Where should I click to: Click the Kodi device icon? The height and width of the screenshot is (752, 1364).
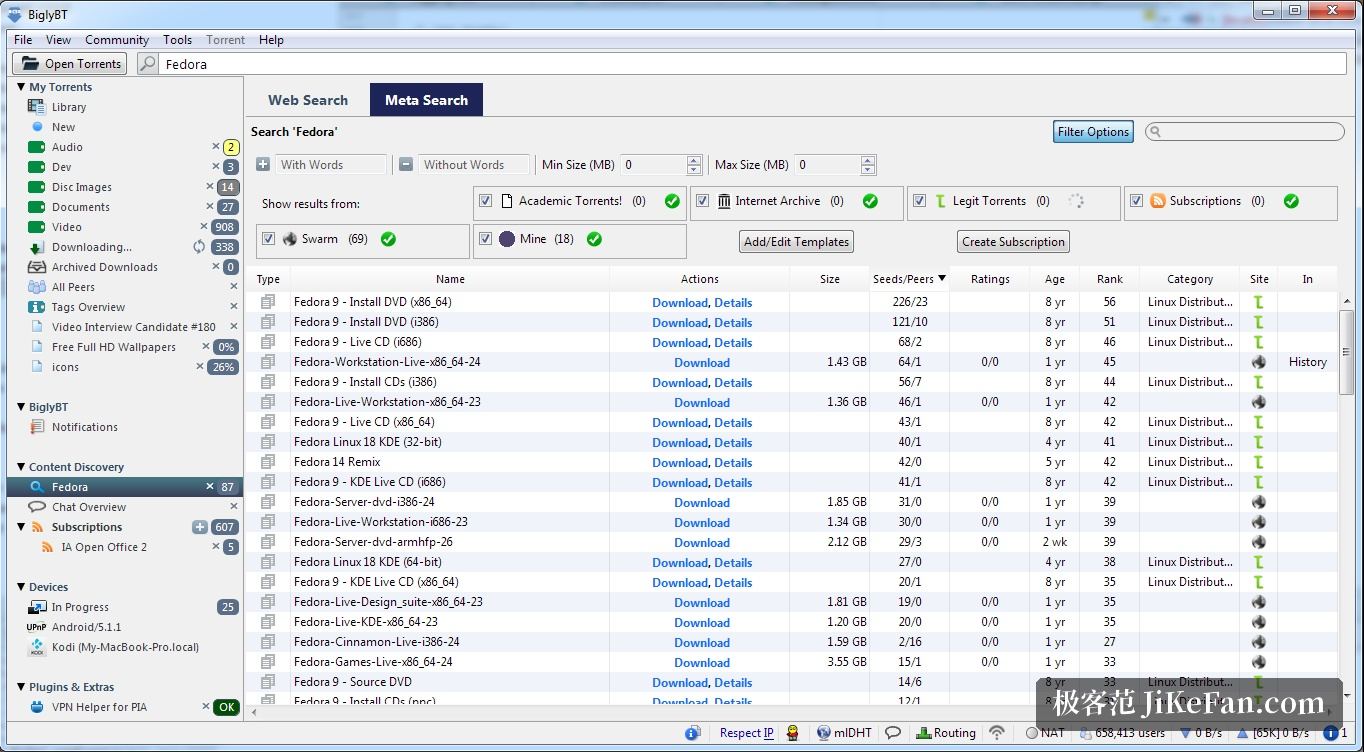pos(37,647)
